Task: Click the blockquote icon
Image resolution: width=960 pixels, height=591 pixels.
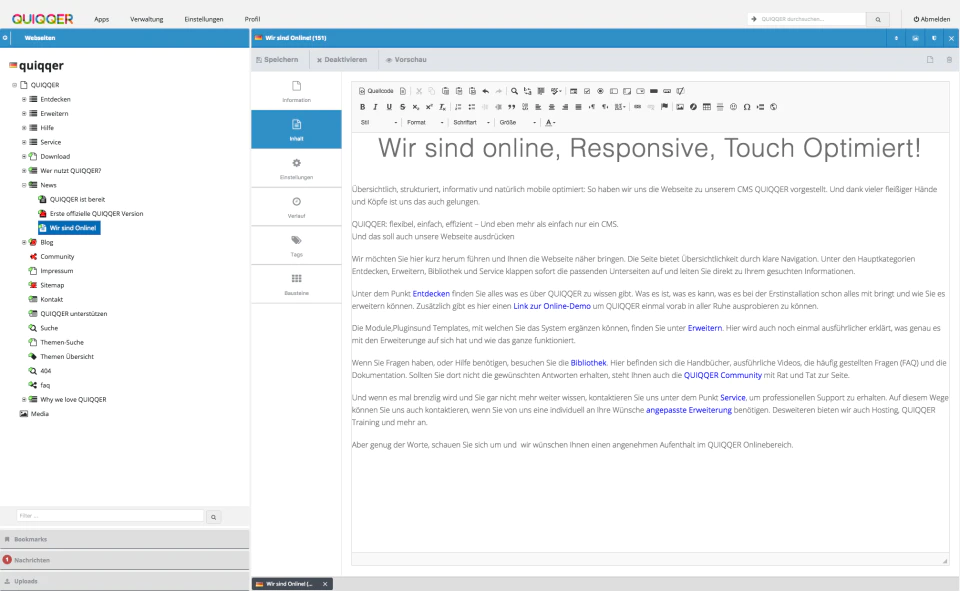Action: pyautogui.click(x=511, y=107)
